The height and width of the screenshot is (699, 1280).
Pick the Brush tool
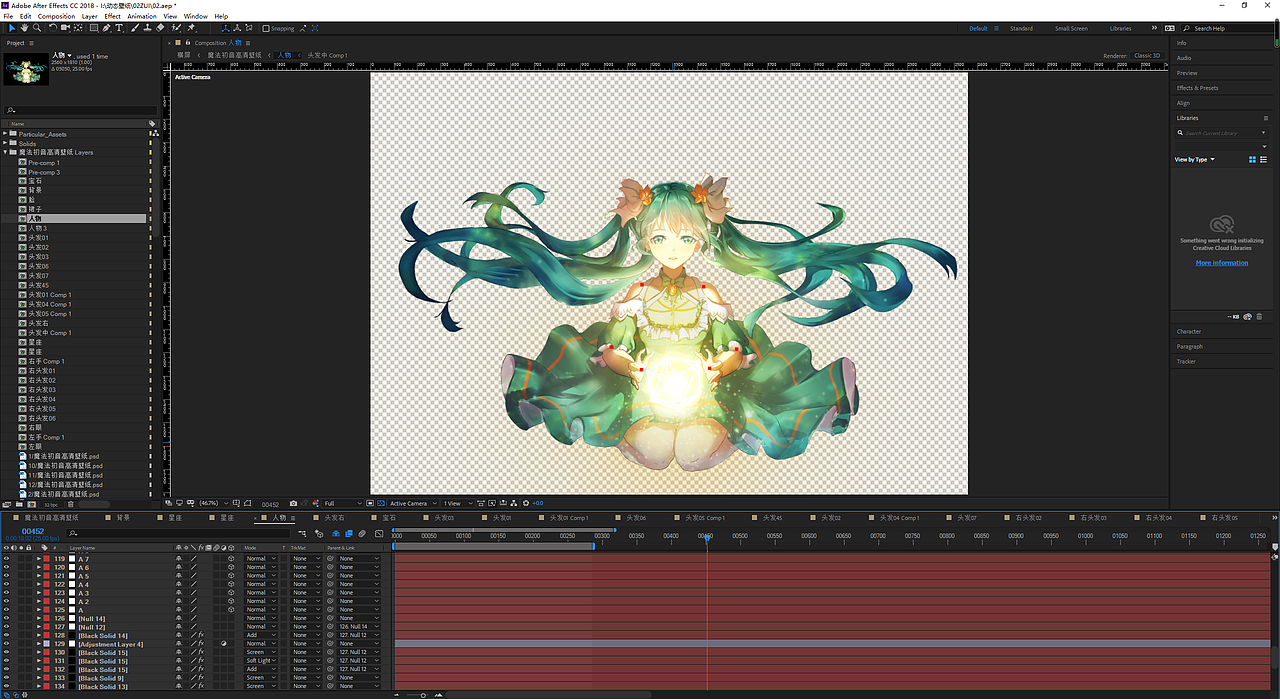[x=135, y=28]
